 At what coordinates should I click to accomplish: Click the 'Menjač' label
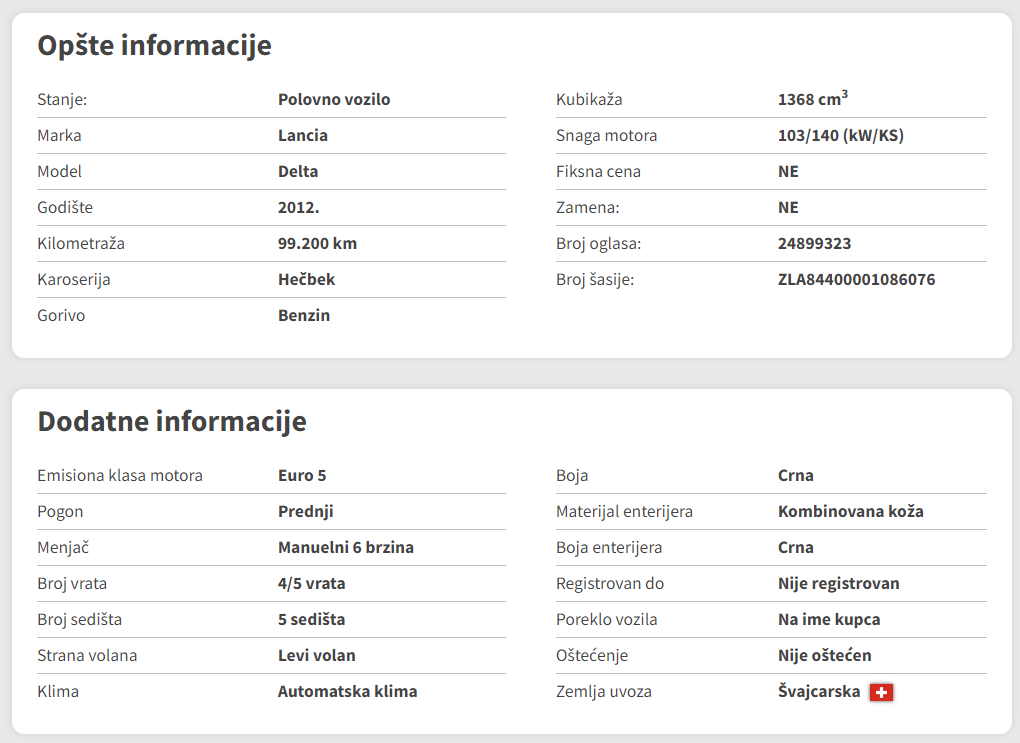point(63,548)
